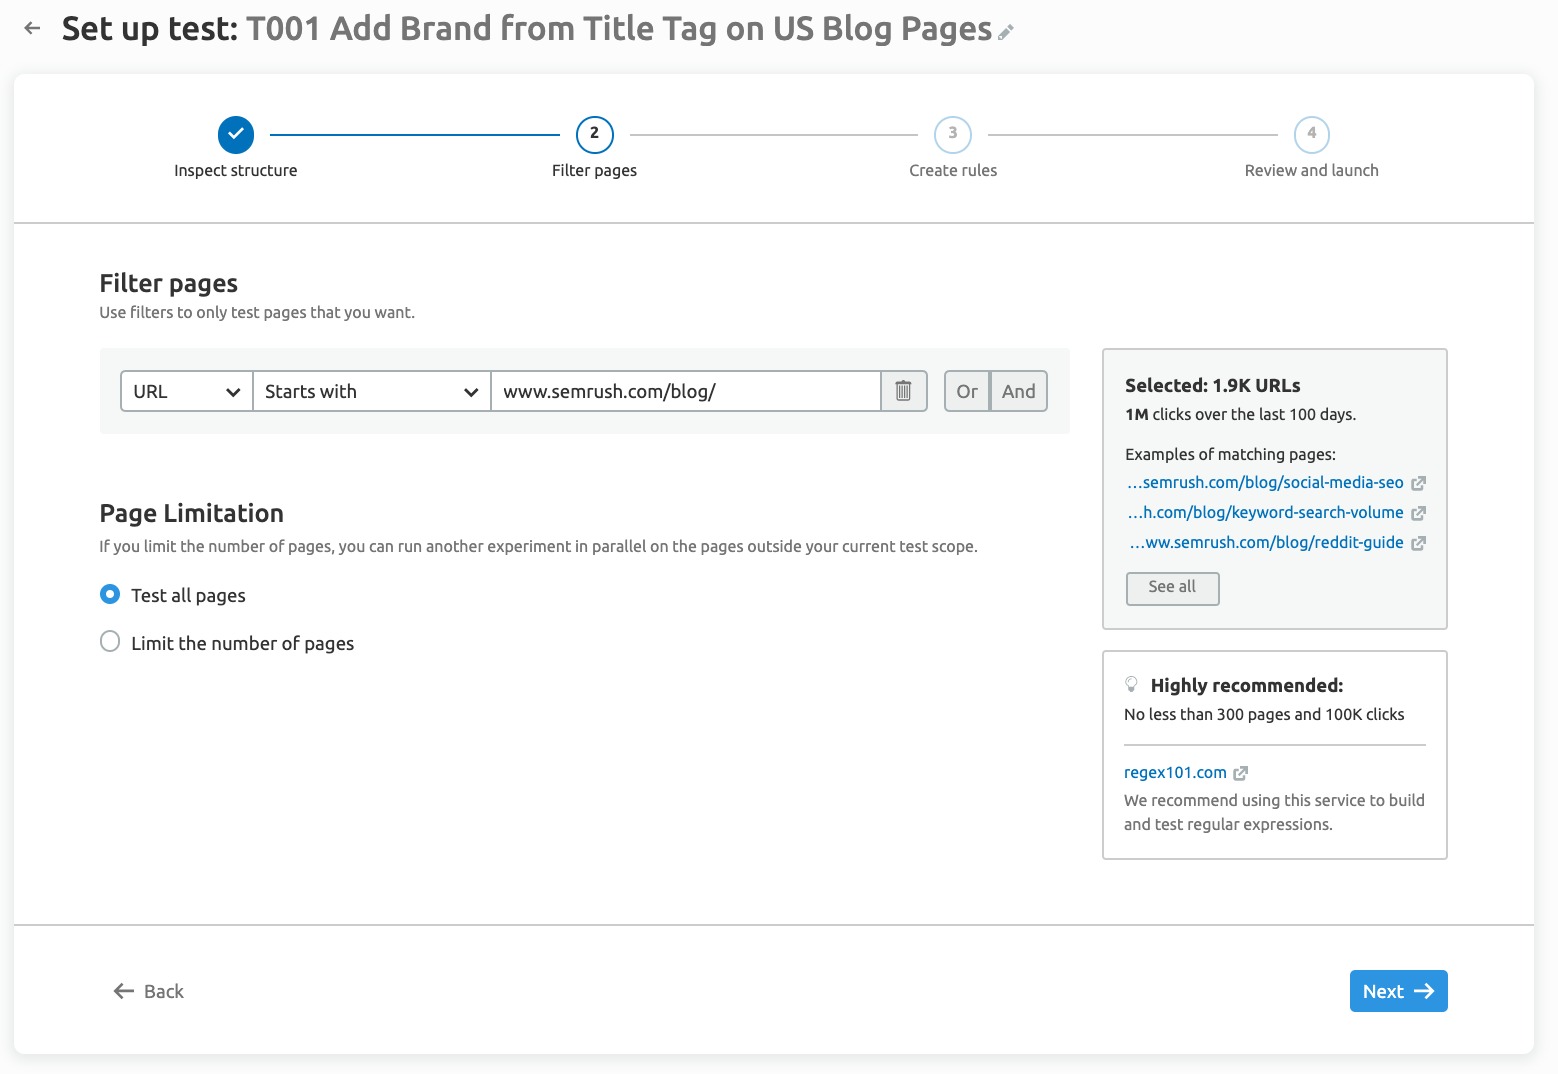Open the regex101.com link
This screenshot has width=1558, height=1074.
1175,772
